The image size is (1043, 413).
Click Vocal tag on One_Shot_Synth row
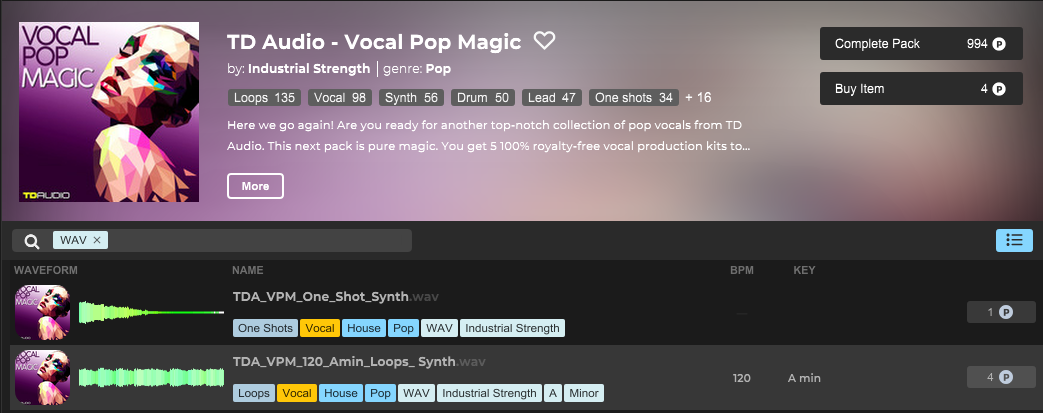320,328
